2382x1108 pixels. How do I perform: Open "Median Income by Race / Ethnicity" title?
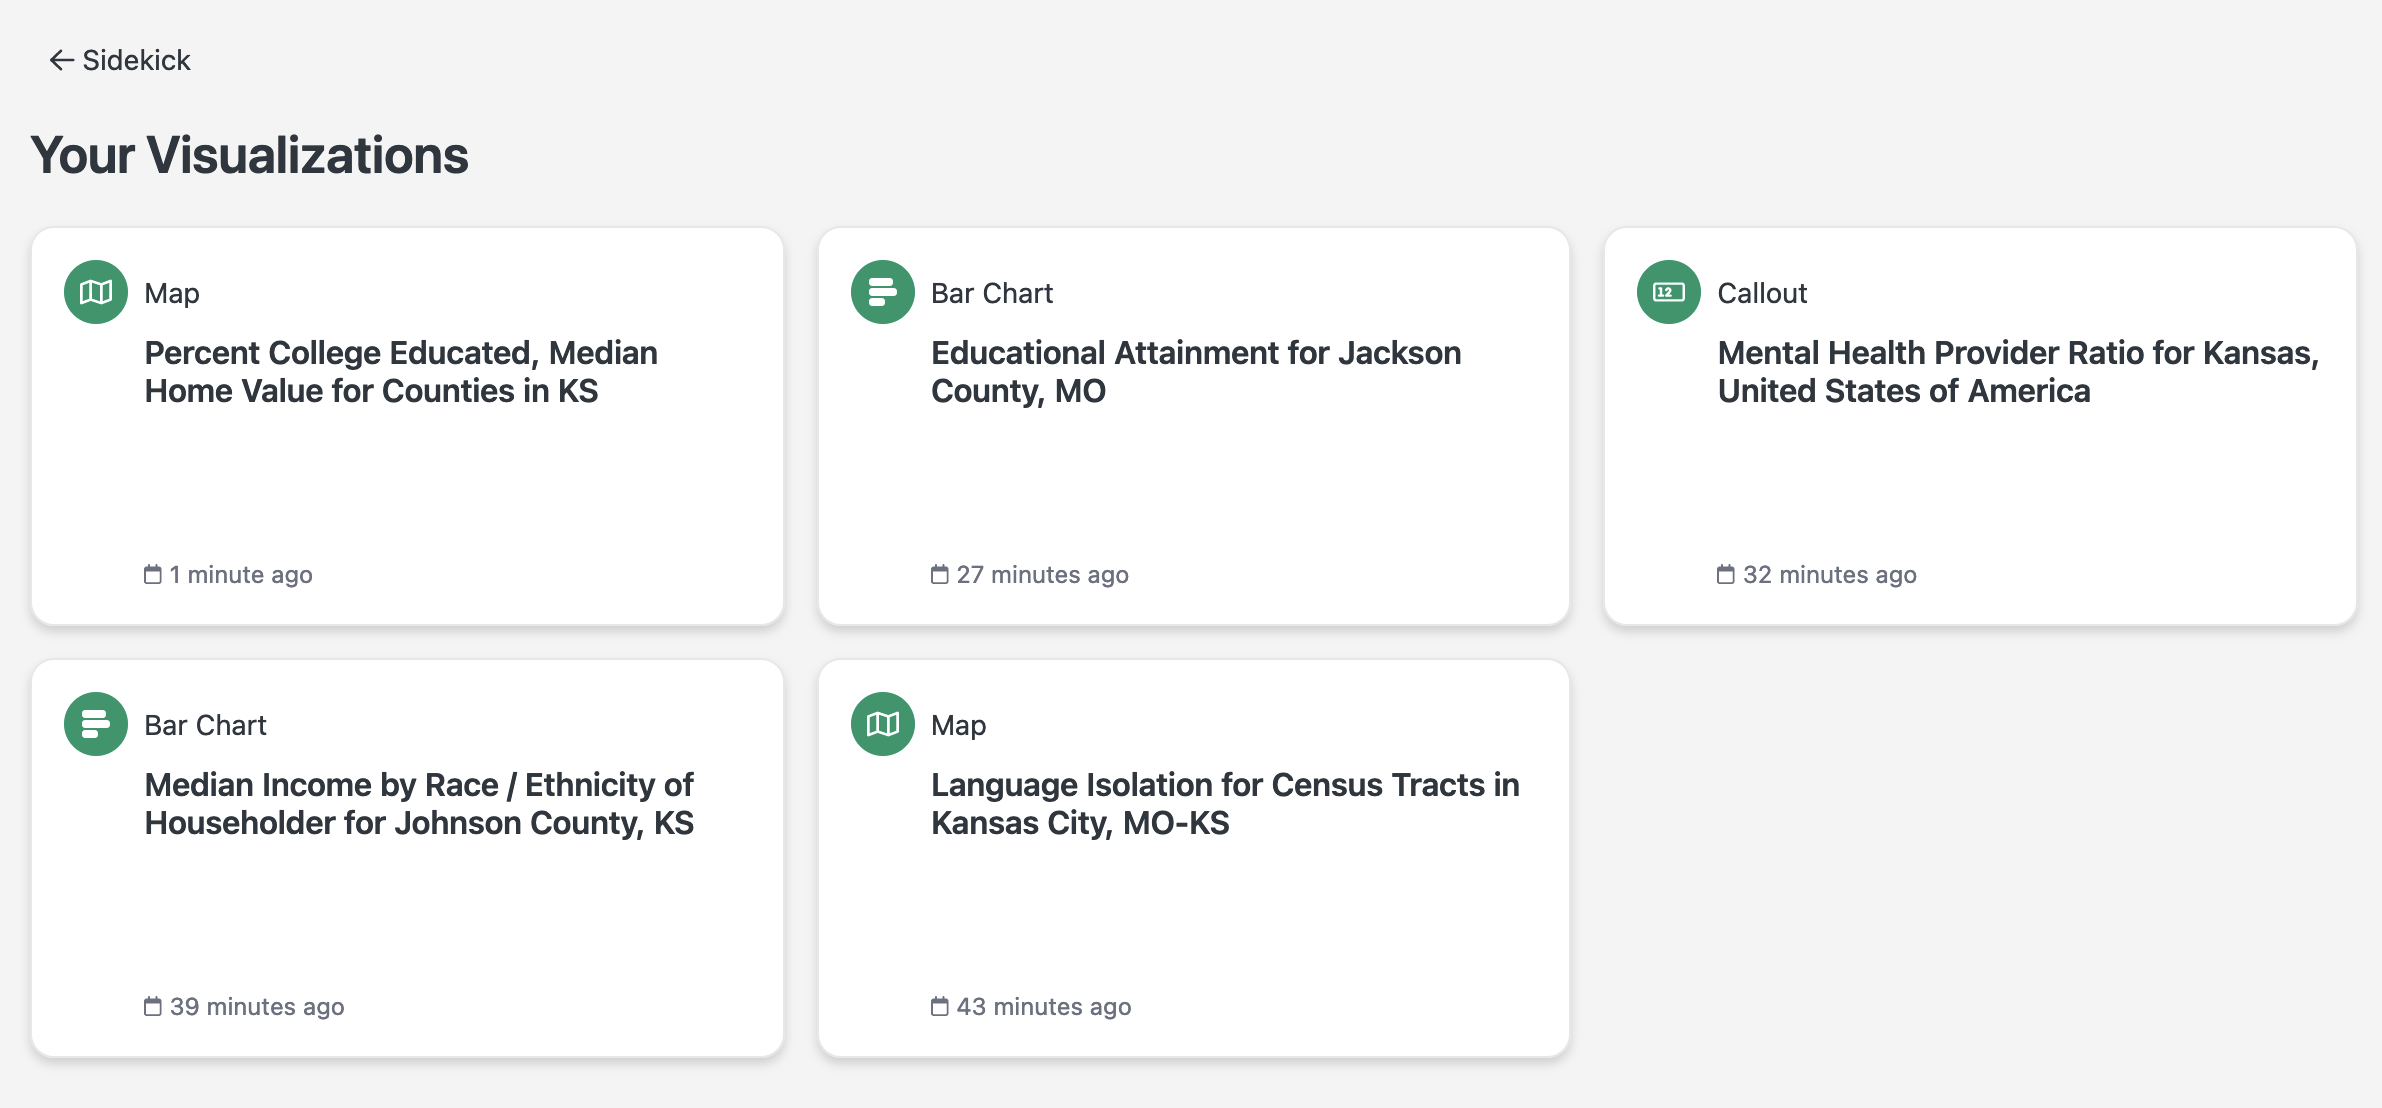(x=419, y=804)
